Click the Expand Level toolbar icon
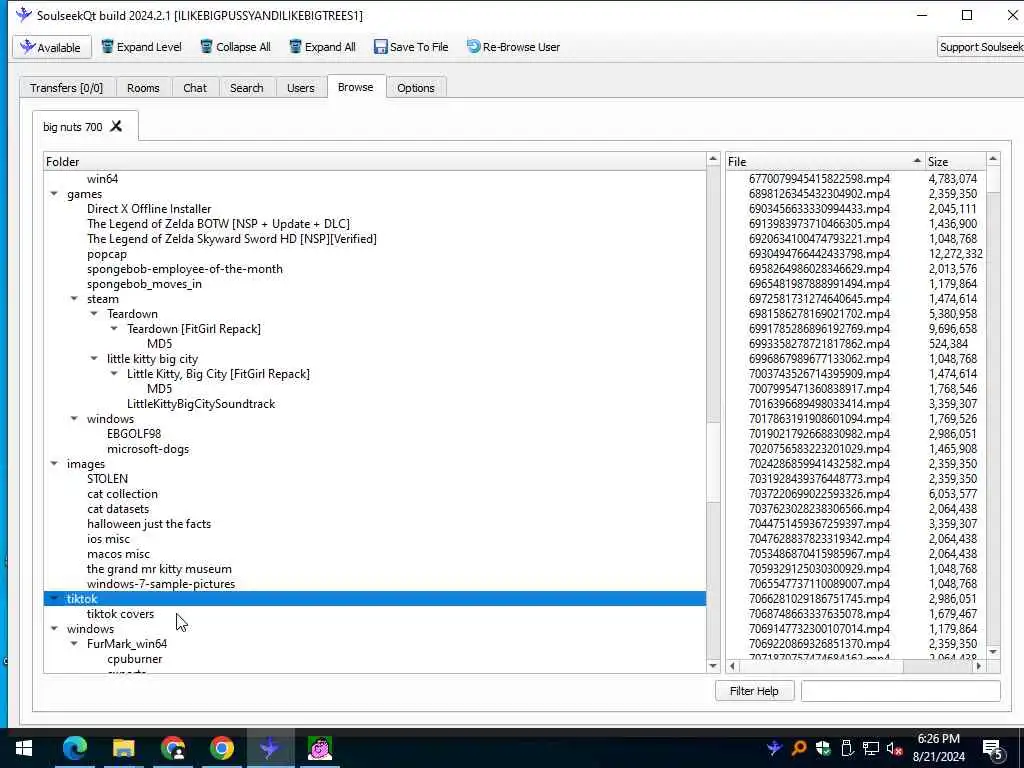 107,46
